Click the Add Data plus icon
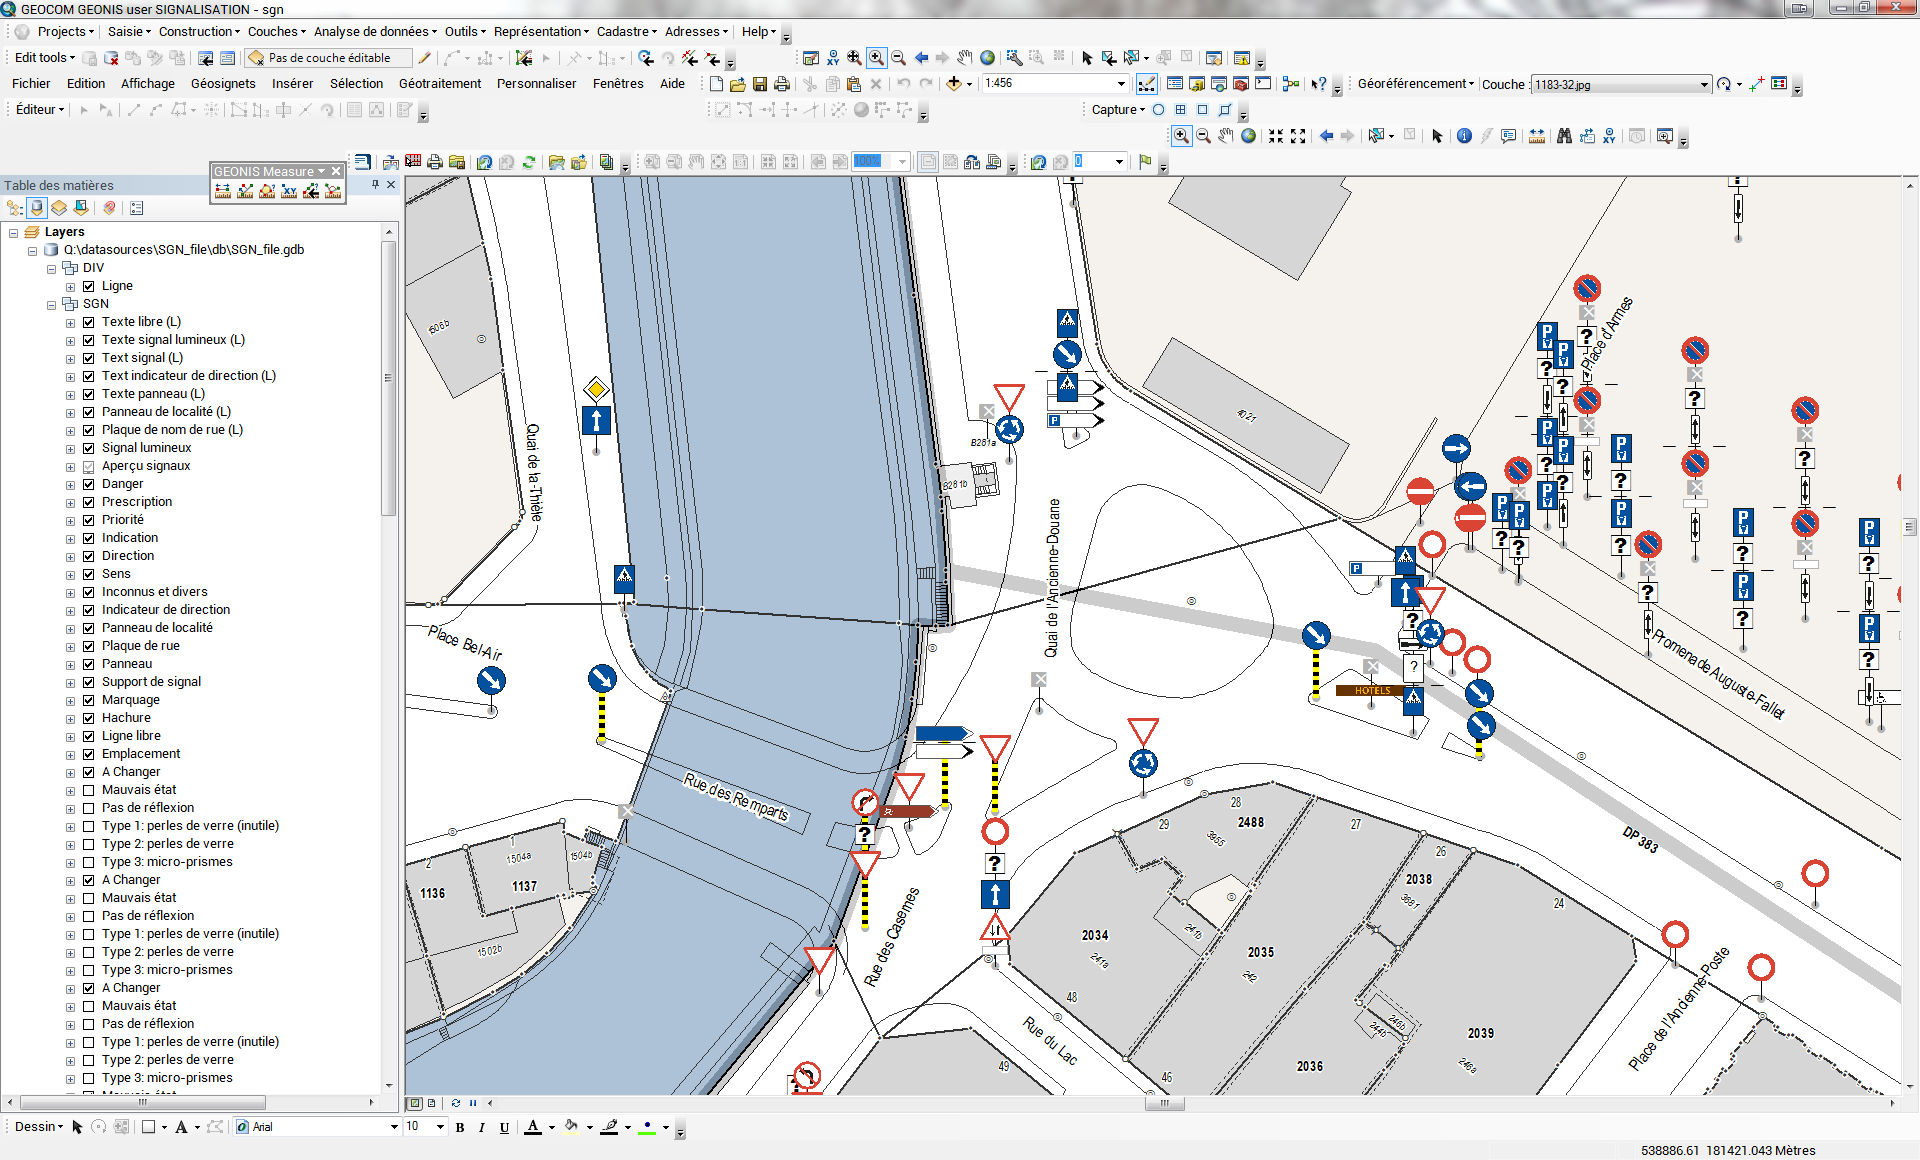This screenshot has height=1160, width=1920. pyautogui.click(x=954, y=84)
